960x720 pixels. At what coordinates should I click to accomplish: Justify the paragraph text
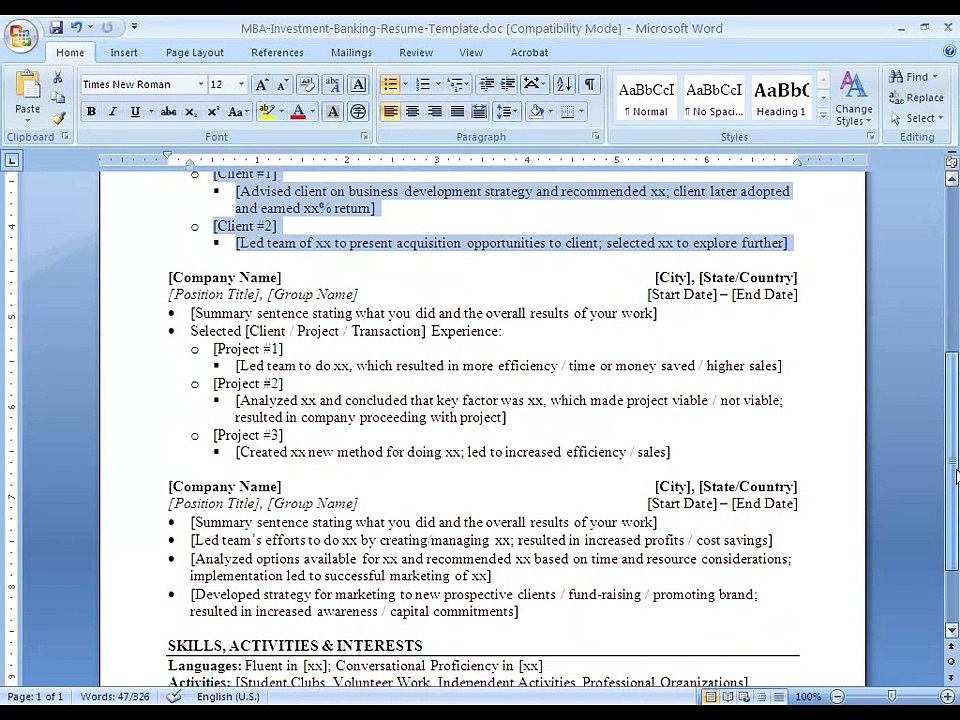(x=457, y=111)
